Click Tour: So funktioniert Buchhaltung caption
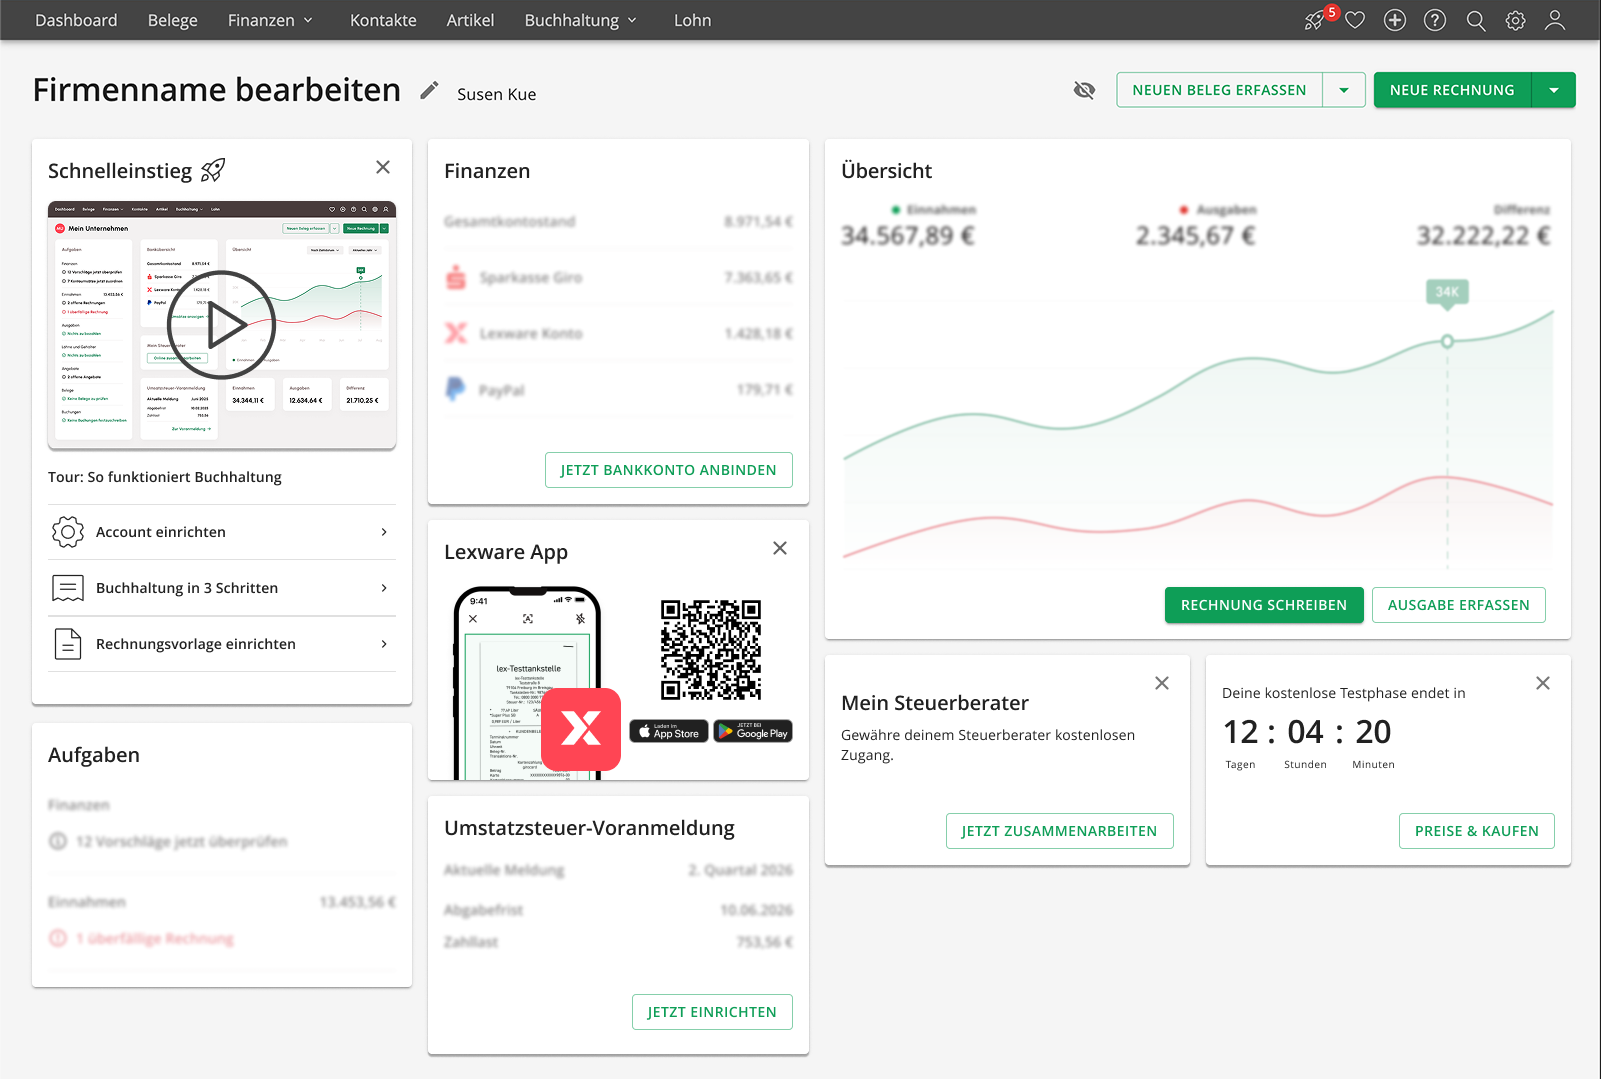 165,477
